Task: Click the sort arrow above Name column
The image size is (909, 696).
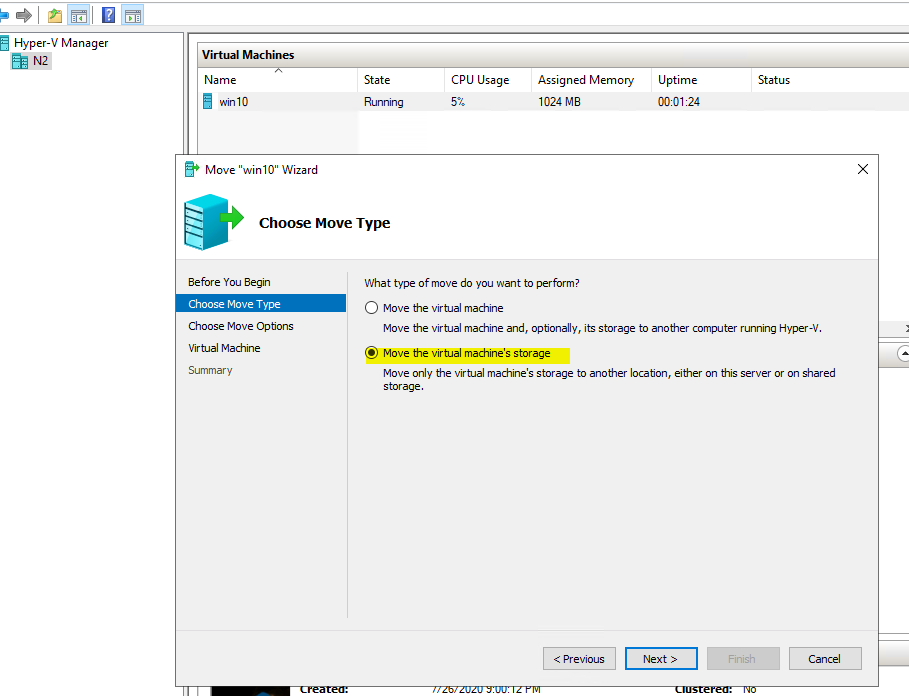Action: pyautogui.click(x=278, y=71)
